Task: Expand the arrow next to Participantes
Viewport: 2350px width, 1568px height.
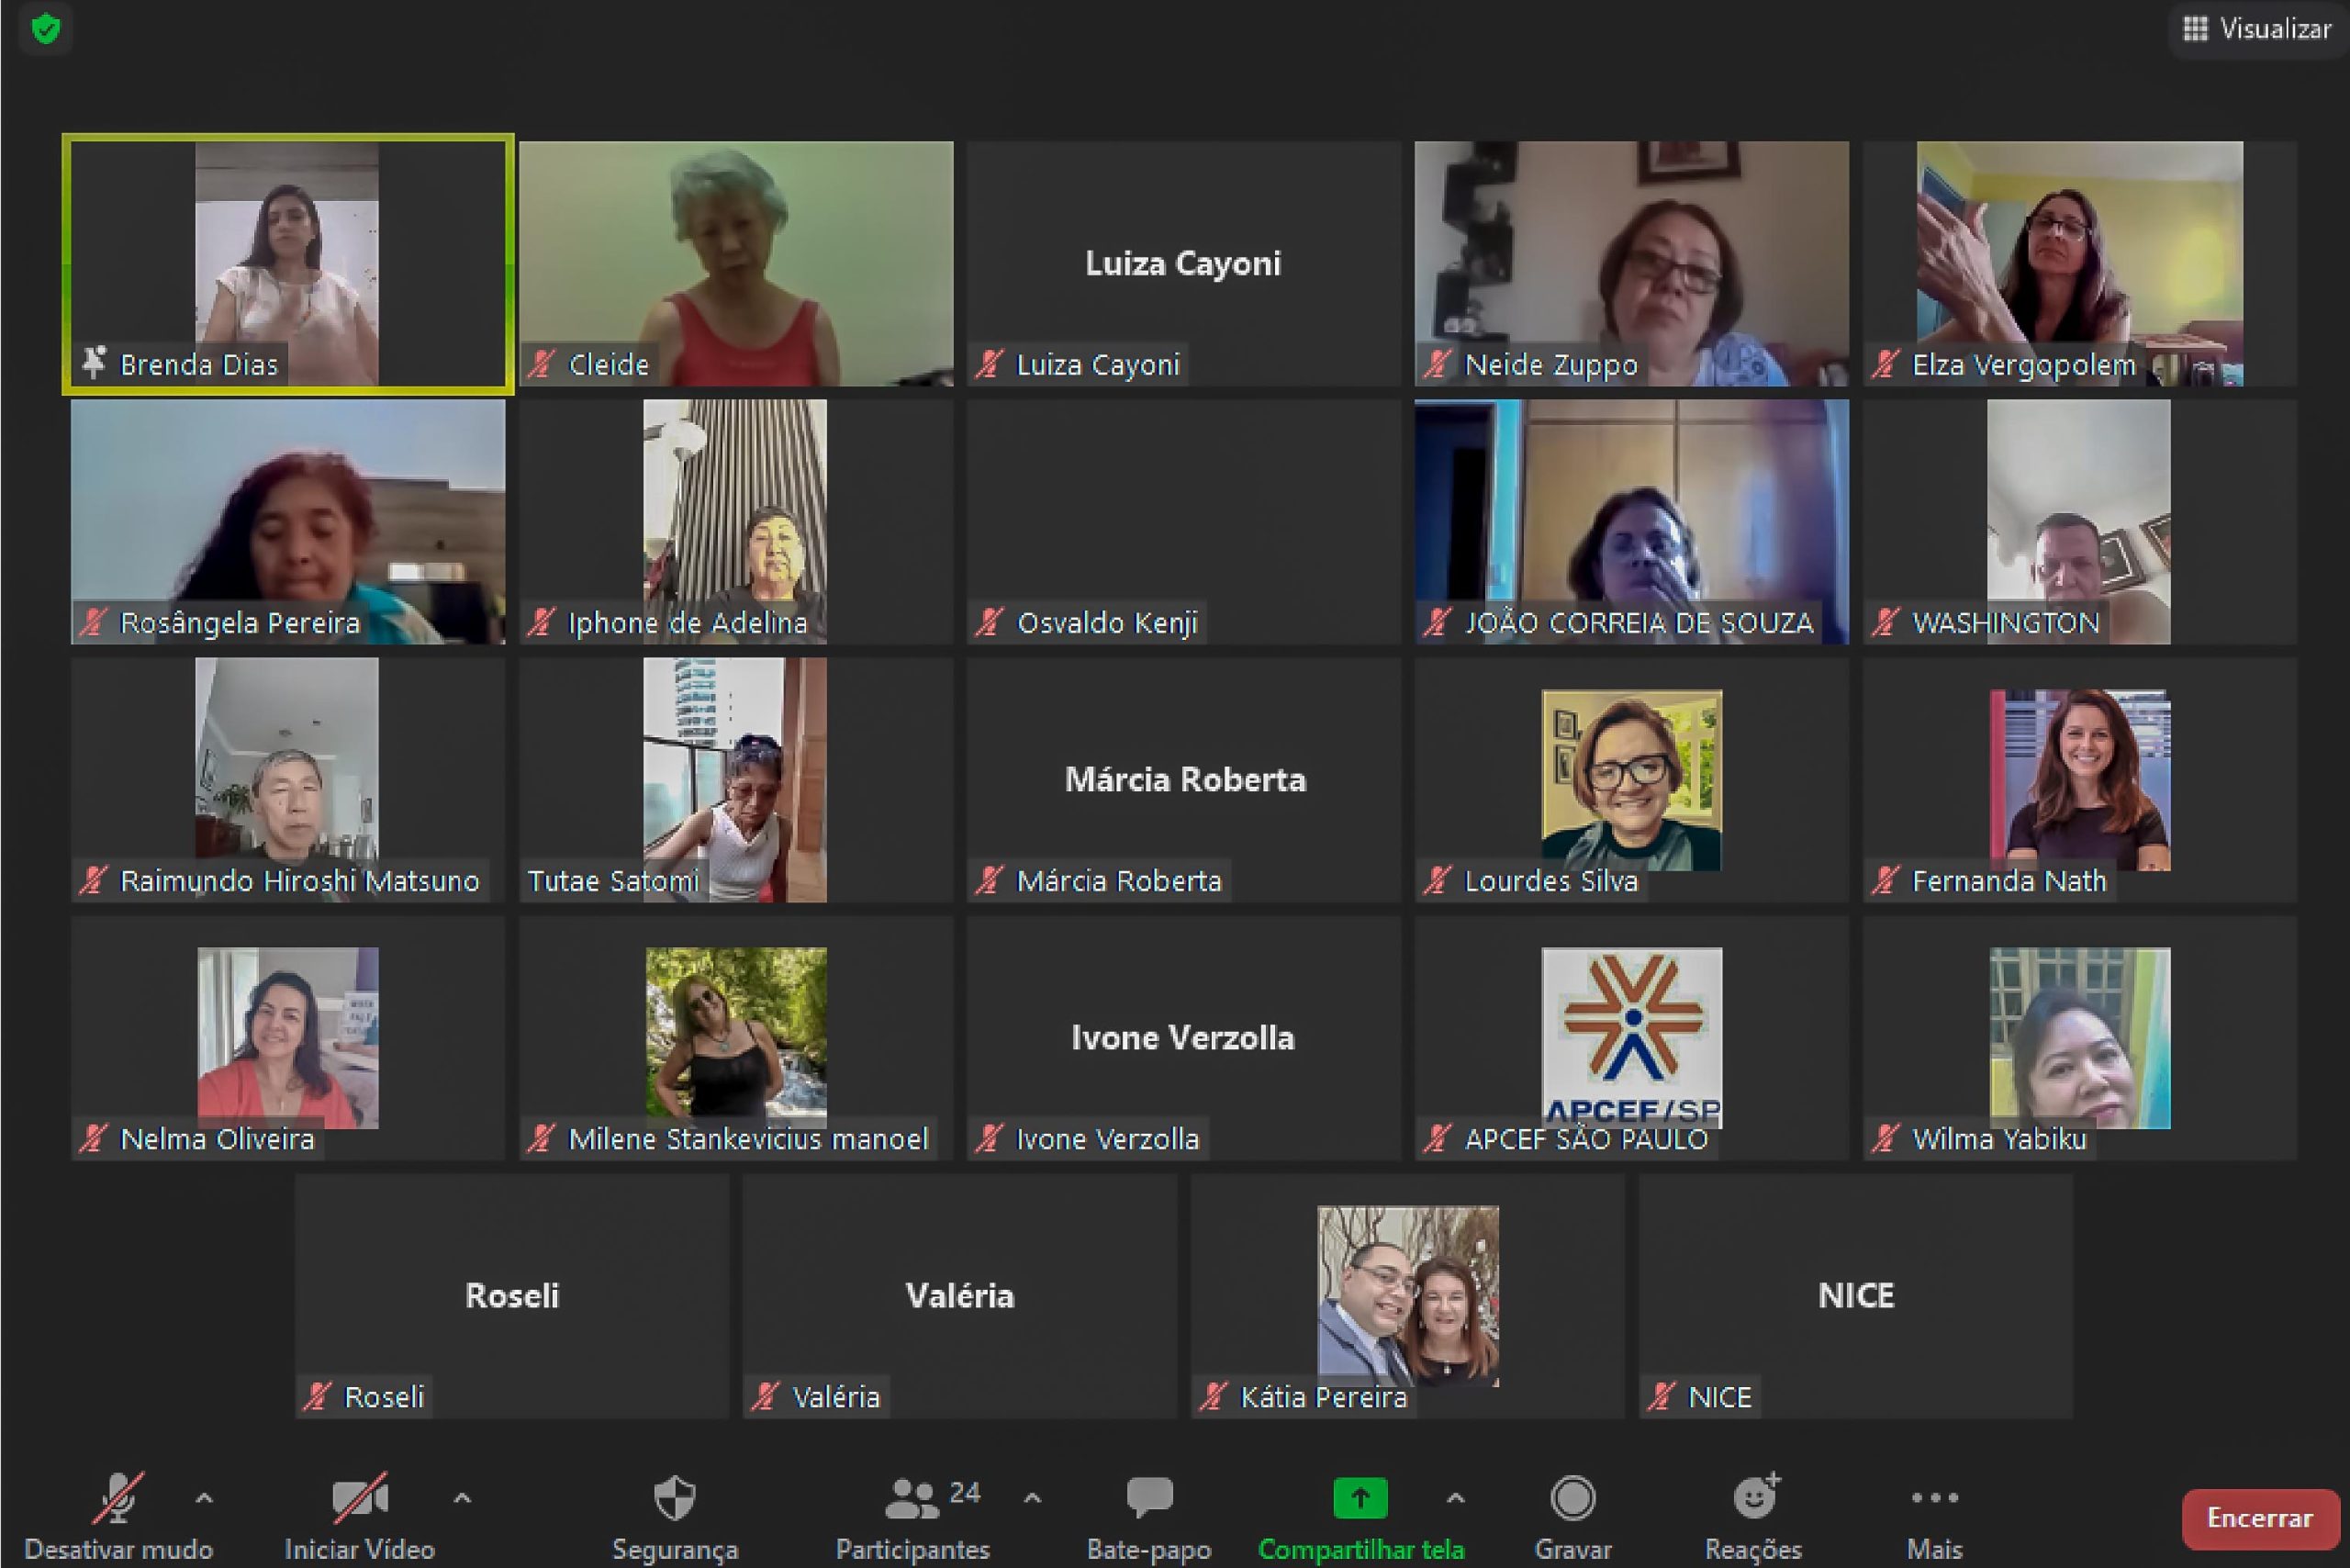Action: (1033, 1497)
